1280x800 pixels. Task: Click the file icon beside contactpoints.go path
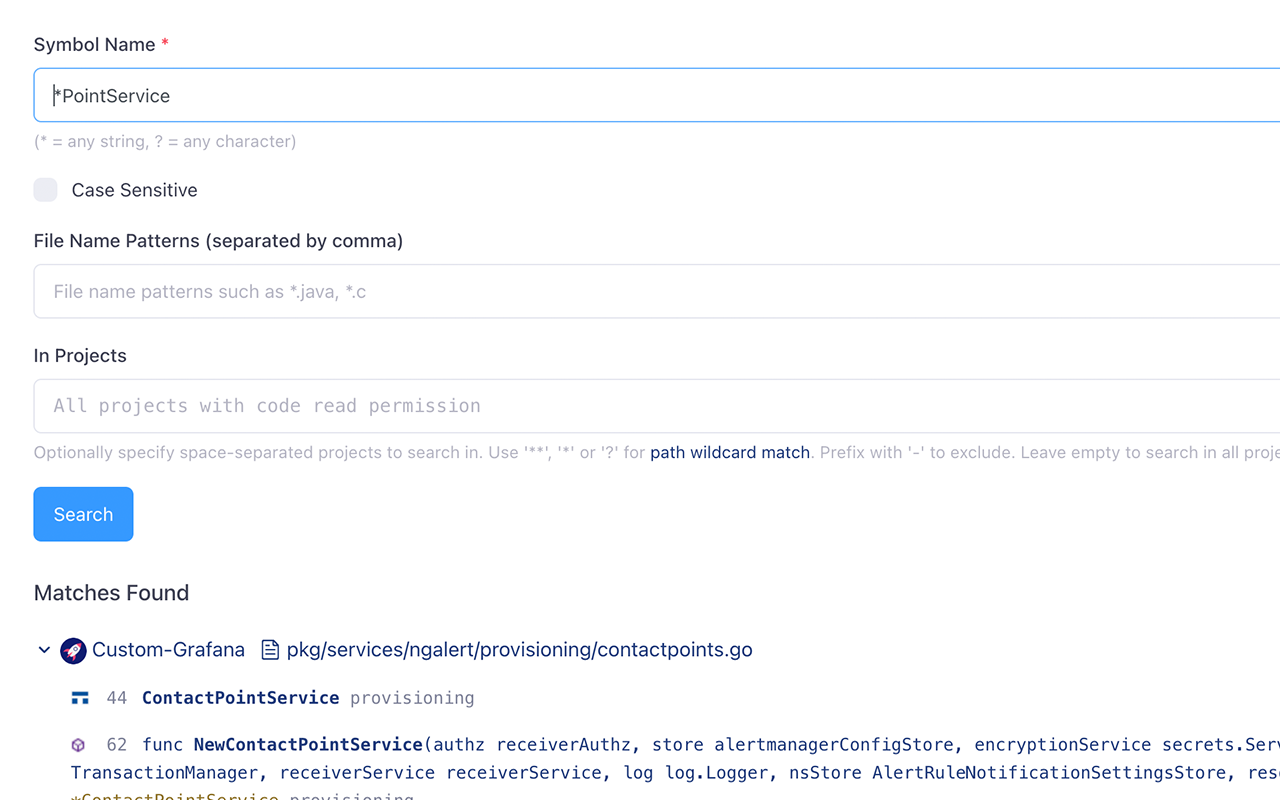point(270,650)
